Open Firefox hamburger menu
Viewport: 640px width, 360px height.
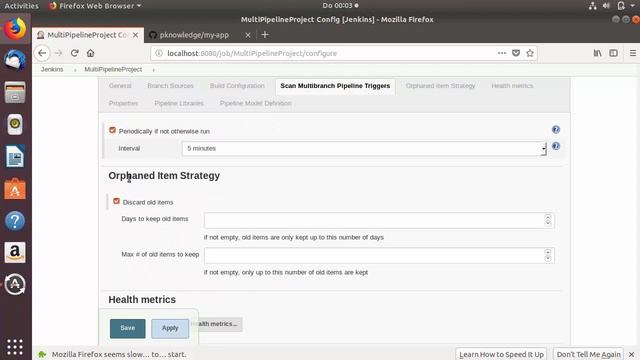click(633, 53)
